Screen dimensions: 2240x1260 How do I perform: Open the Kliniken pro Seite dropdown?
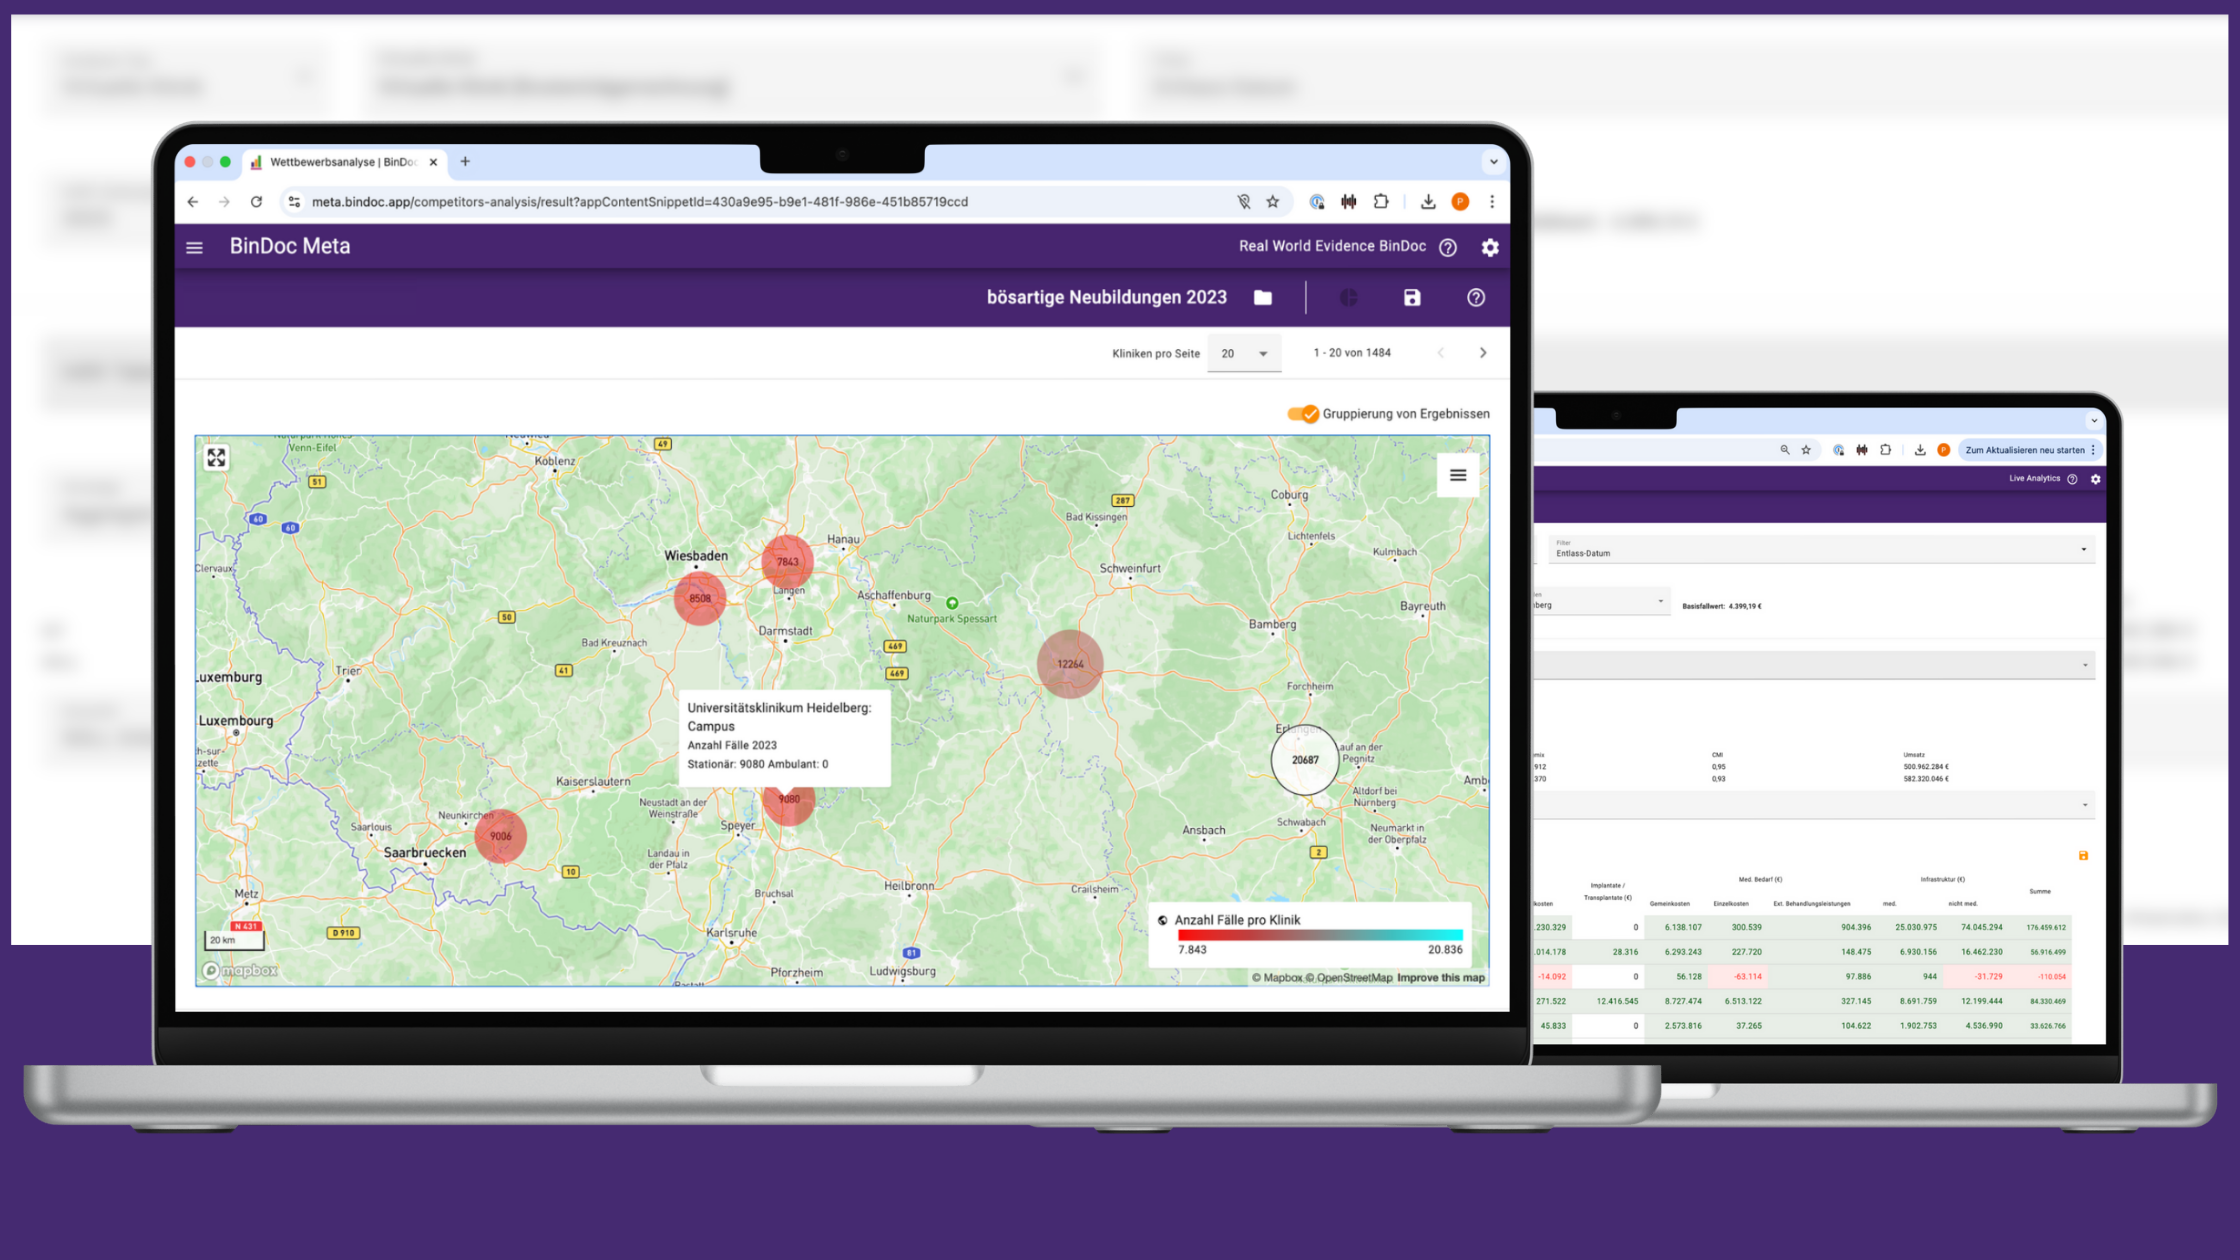(x=1244, y=352)
